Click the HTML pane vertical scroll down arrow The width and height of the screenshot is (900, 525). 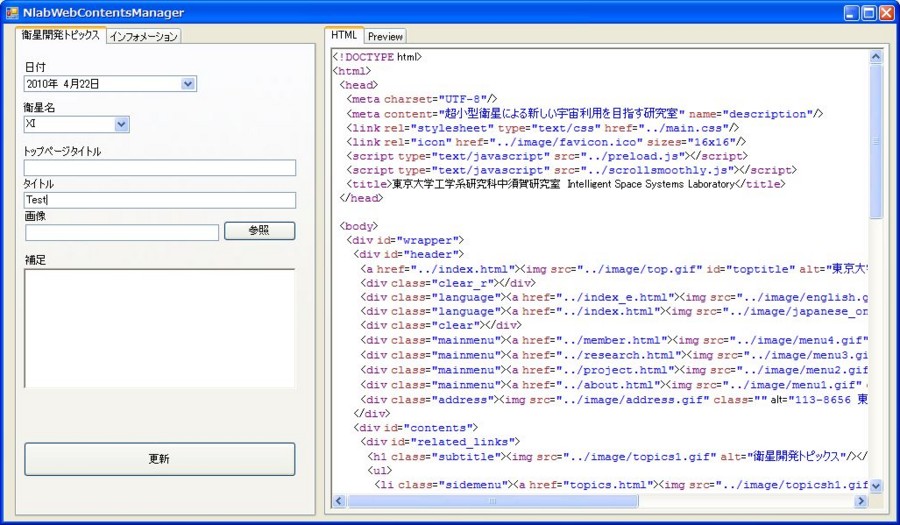(875, 485)
